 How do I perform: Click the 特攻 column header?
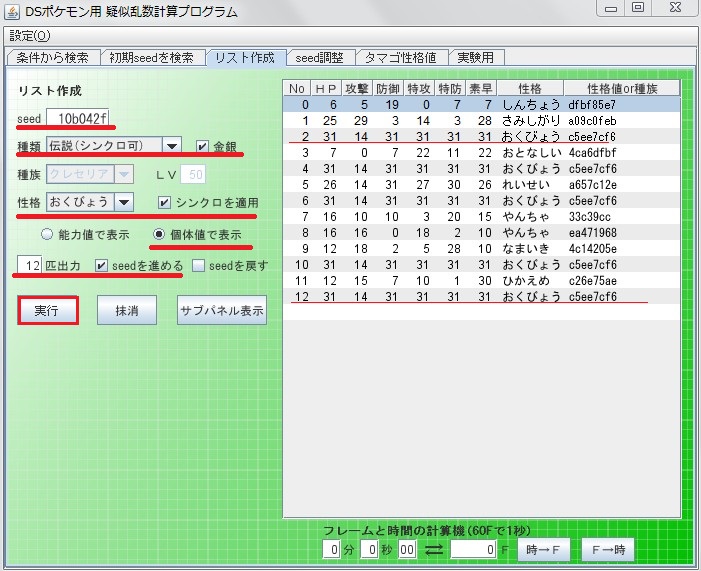click(x=419, y=89)
